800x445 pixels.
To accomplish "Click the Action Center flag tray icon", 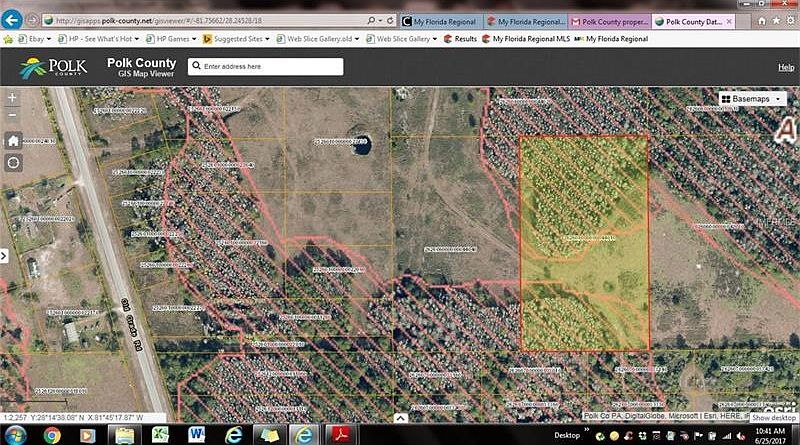I will (x=698, y=436).
